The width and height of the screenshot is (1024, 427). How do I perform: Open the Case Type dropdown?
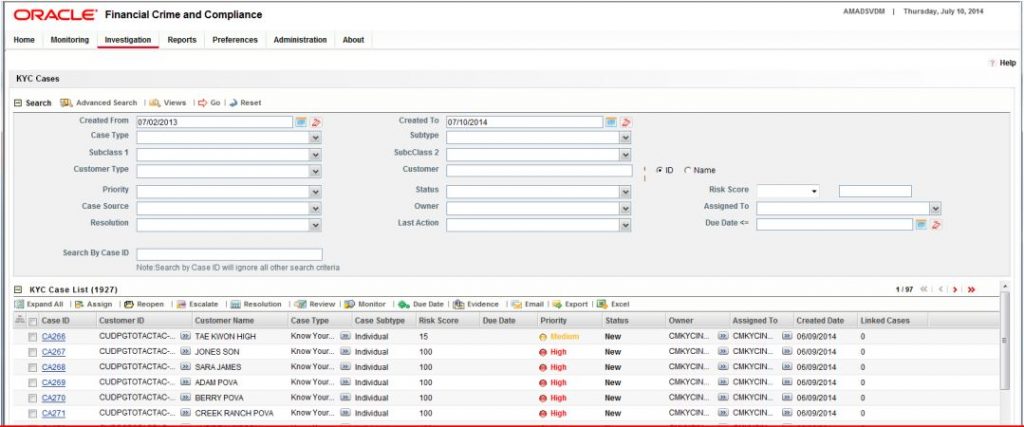tap(315, 138)
